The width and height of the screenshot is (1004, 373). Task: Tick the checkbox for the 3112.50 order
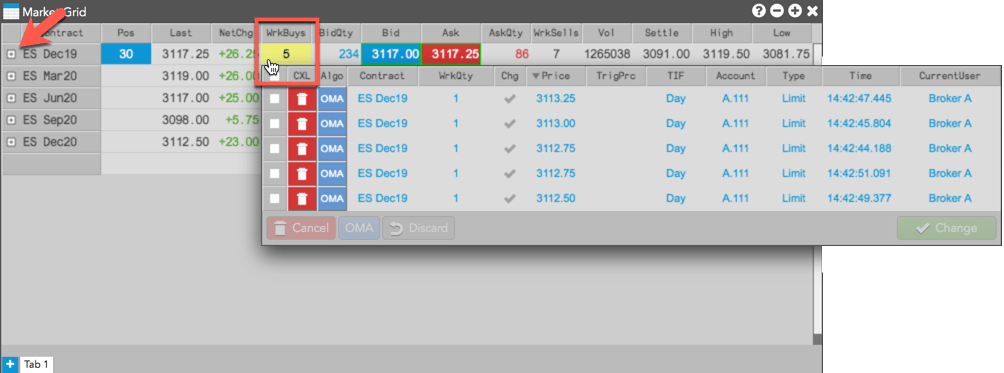(275, 198)
